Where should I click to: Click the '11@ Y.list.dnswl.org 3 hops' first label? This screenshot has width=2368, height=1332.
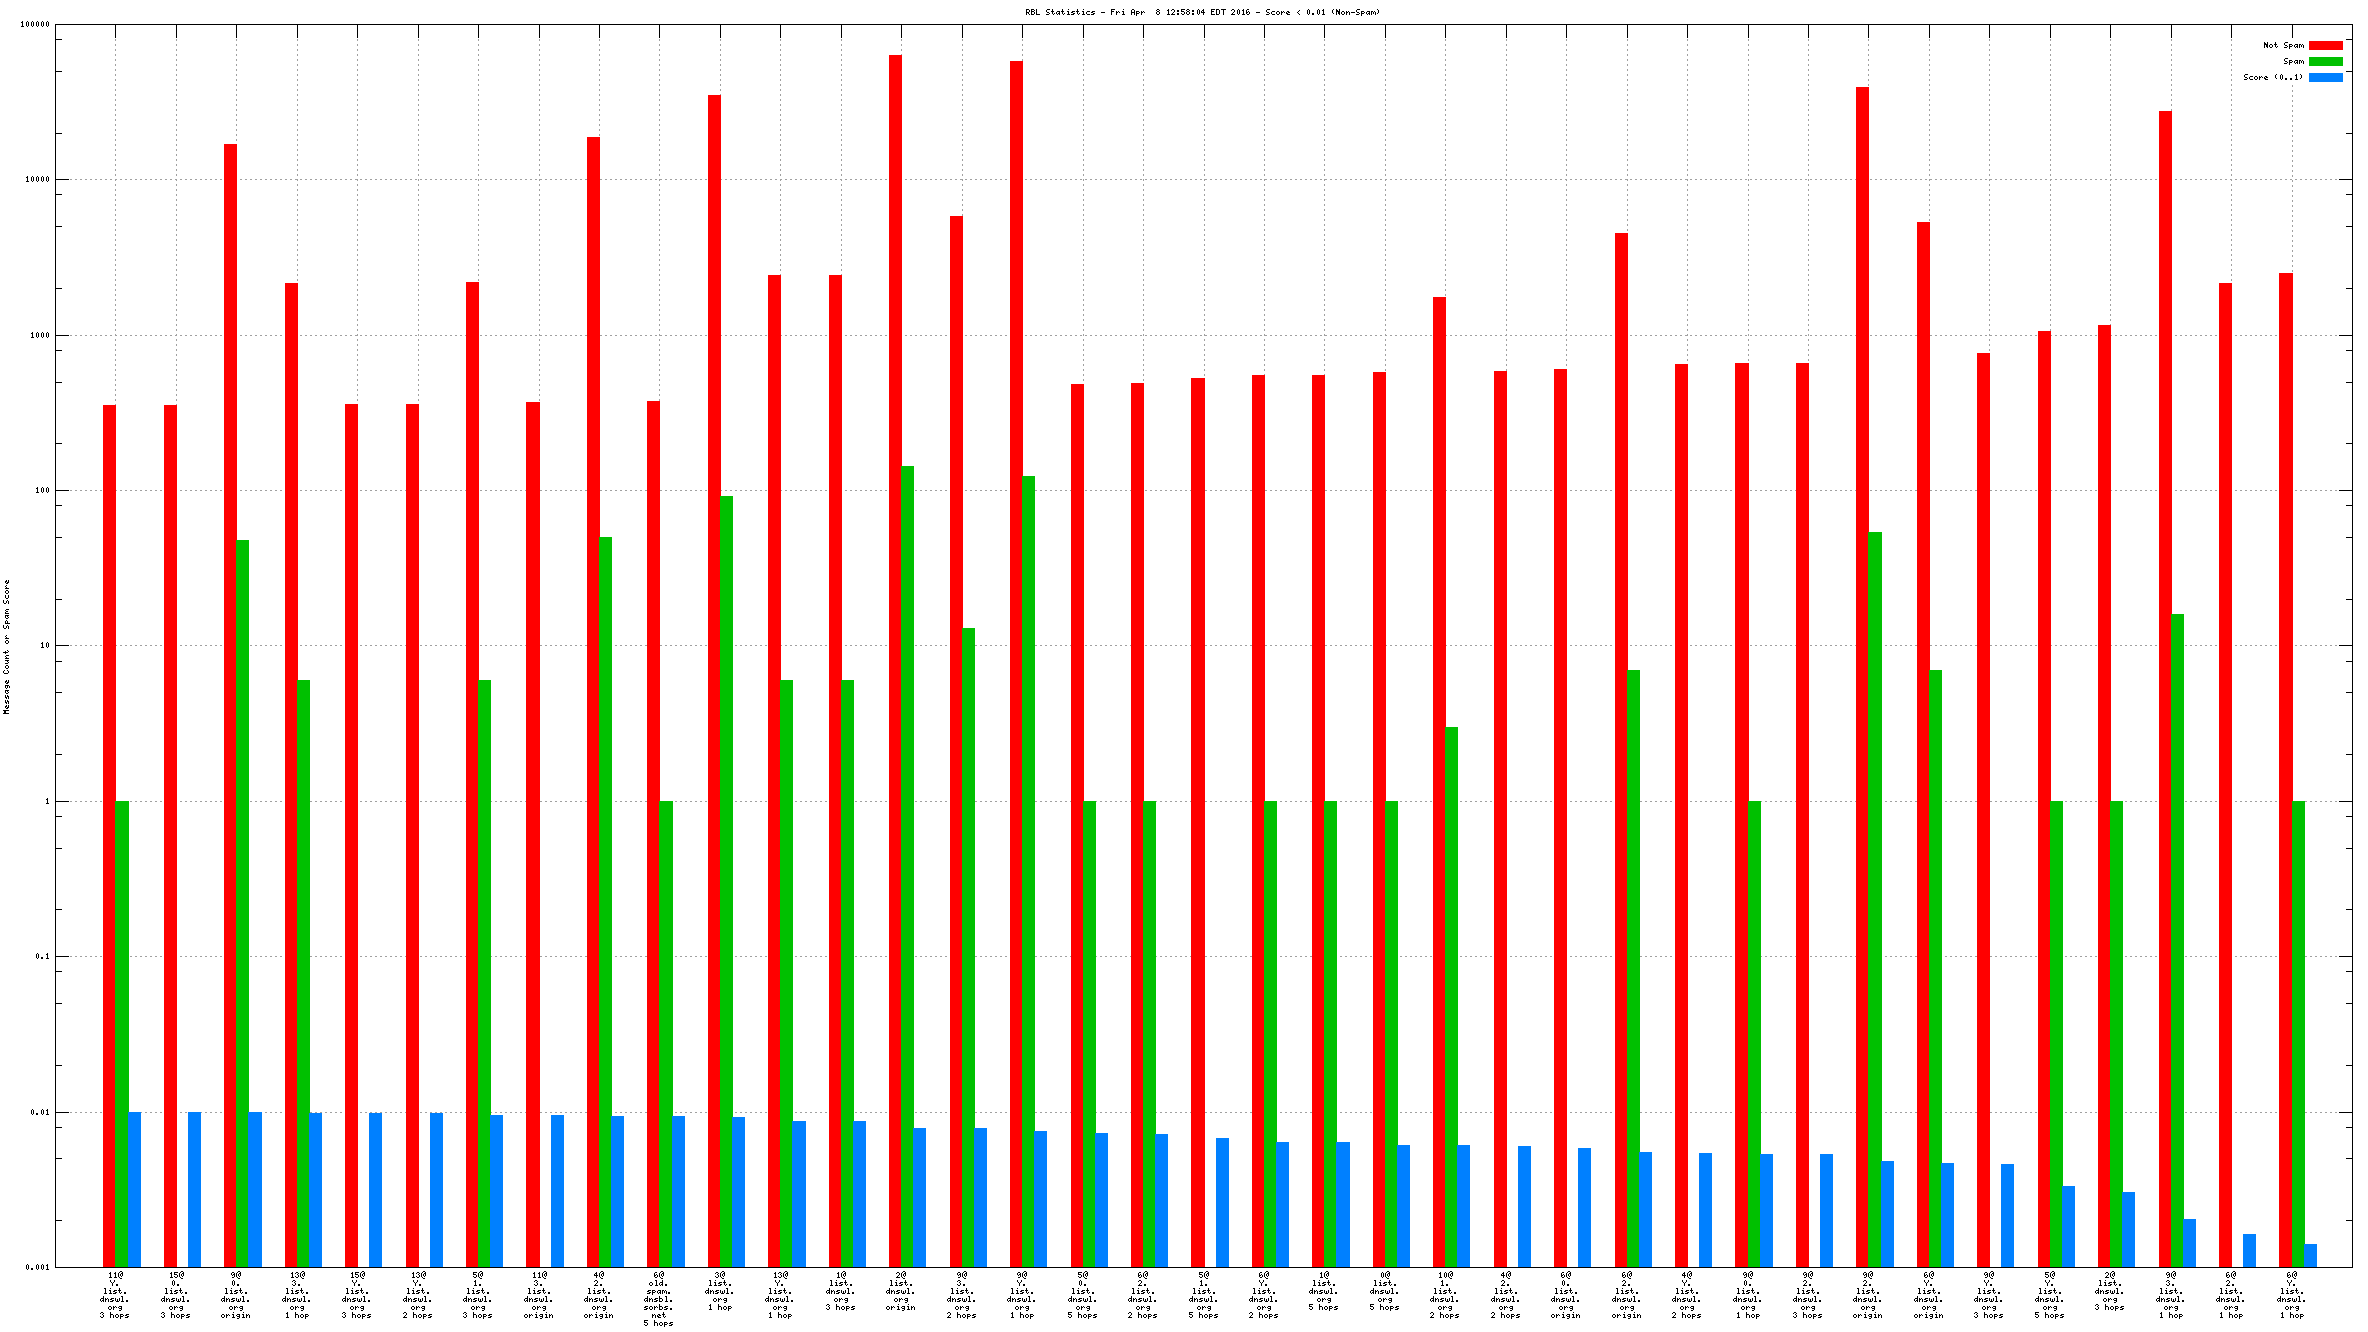click(115, 1295)
